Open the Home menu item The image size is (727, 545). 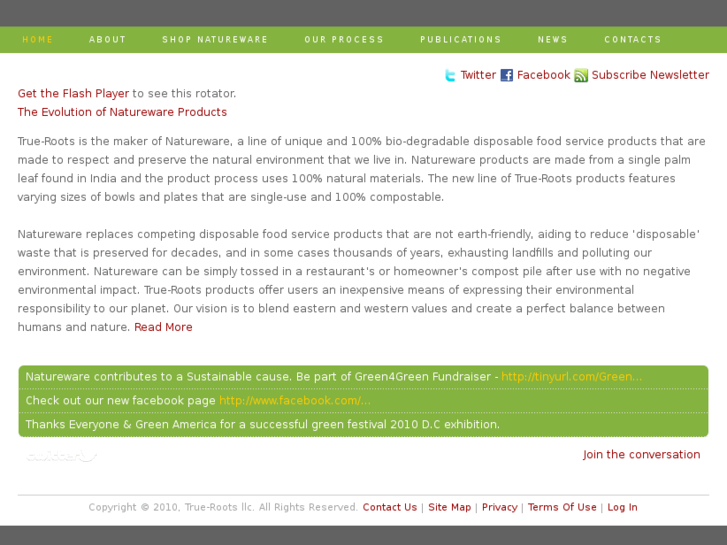click(x=38, y=39)
